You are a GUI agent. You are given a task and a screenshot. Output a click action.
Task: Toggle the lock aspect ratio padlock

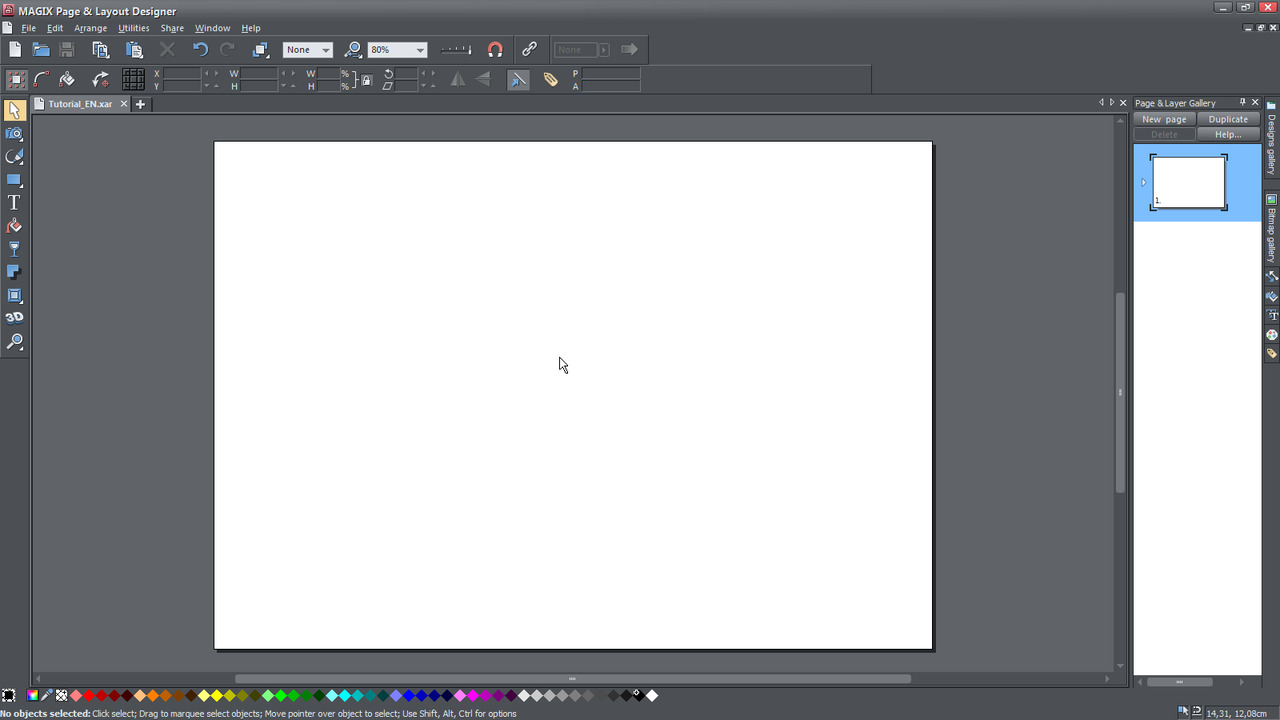(366, 80)
